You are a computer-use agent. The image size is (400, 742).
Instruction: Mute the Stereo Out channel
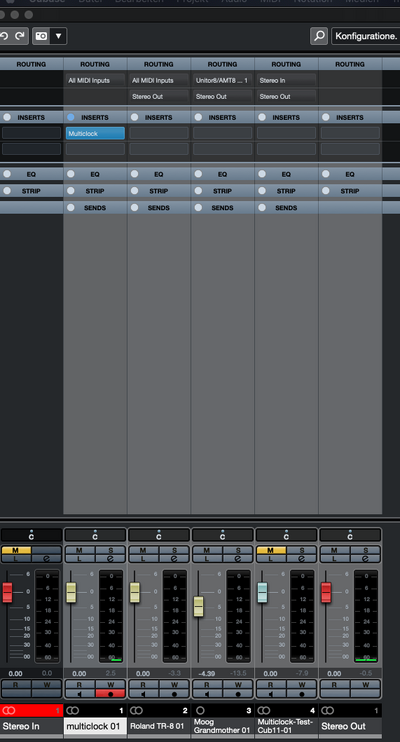click(335, 550)
